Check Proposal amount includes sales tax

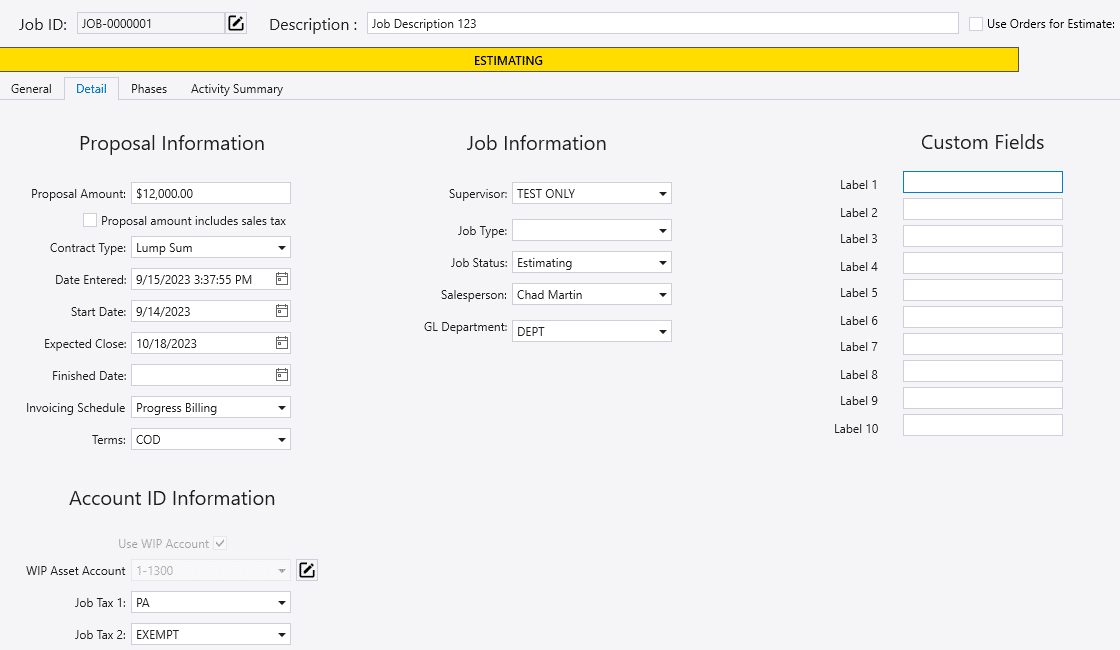[90, 220]
